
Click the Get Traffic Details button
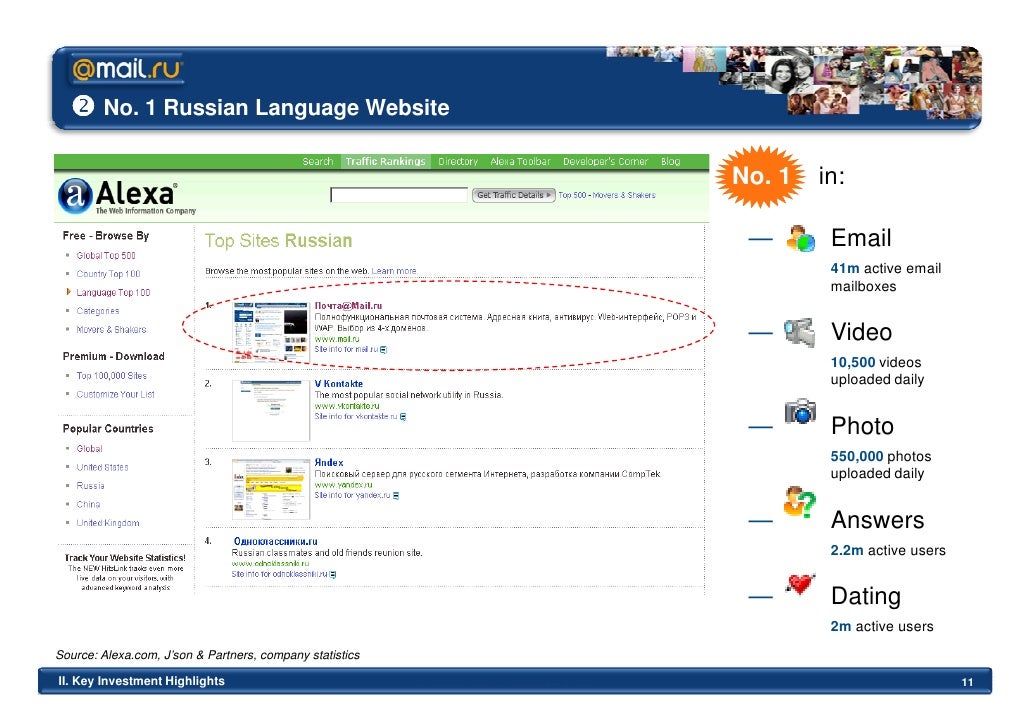[514, 195]
